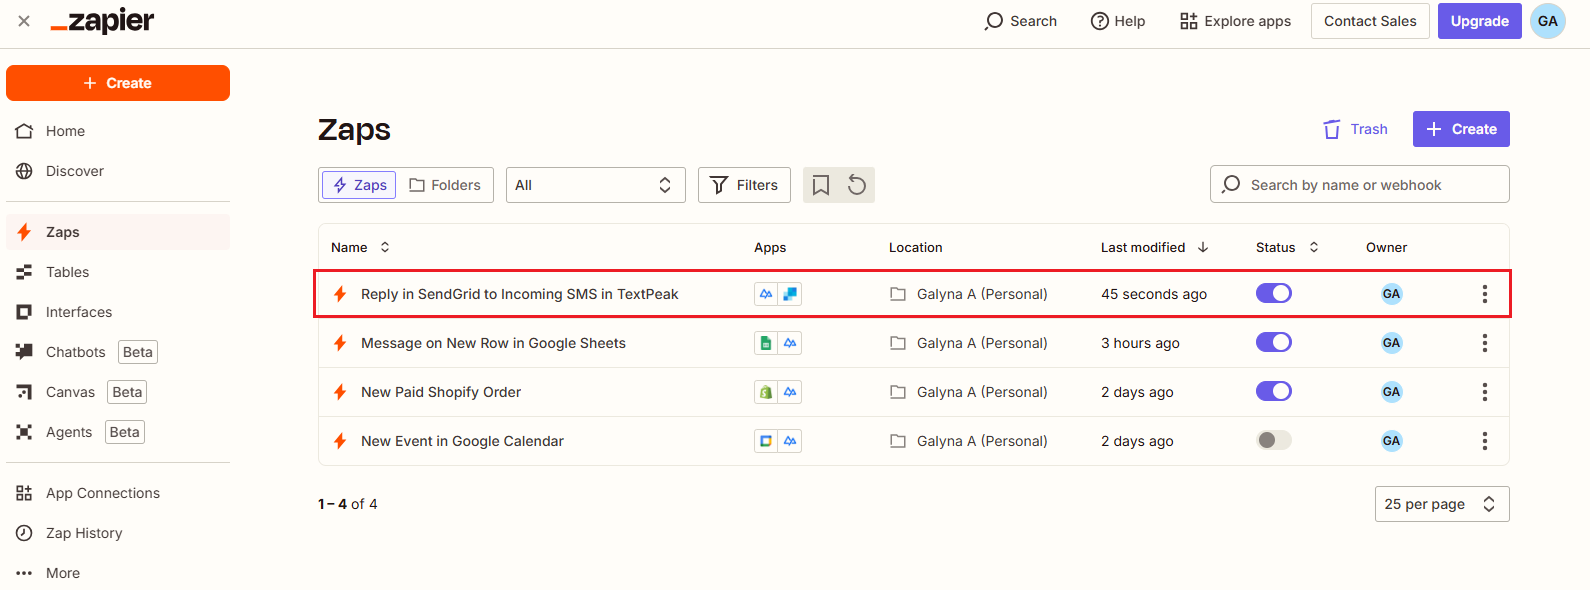The width and height of the screenshot is (1590, 590).
Task: Open three-dot menu for SendGrid zap
Action: point(1485,294)
